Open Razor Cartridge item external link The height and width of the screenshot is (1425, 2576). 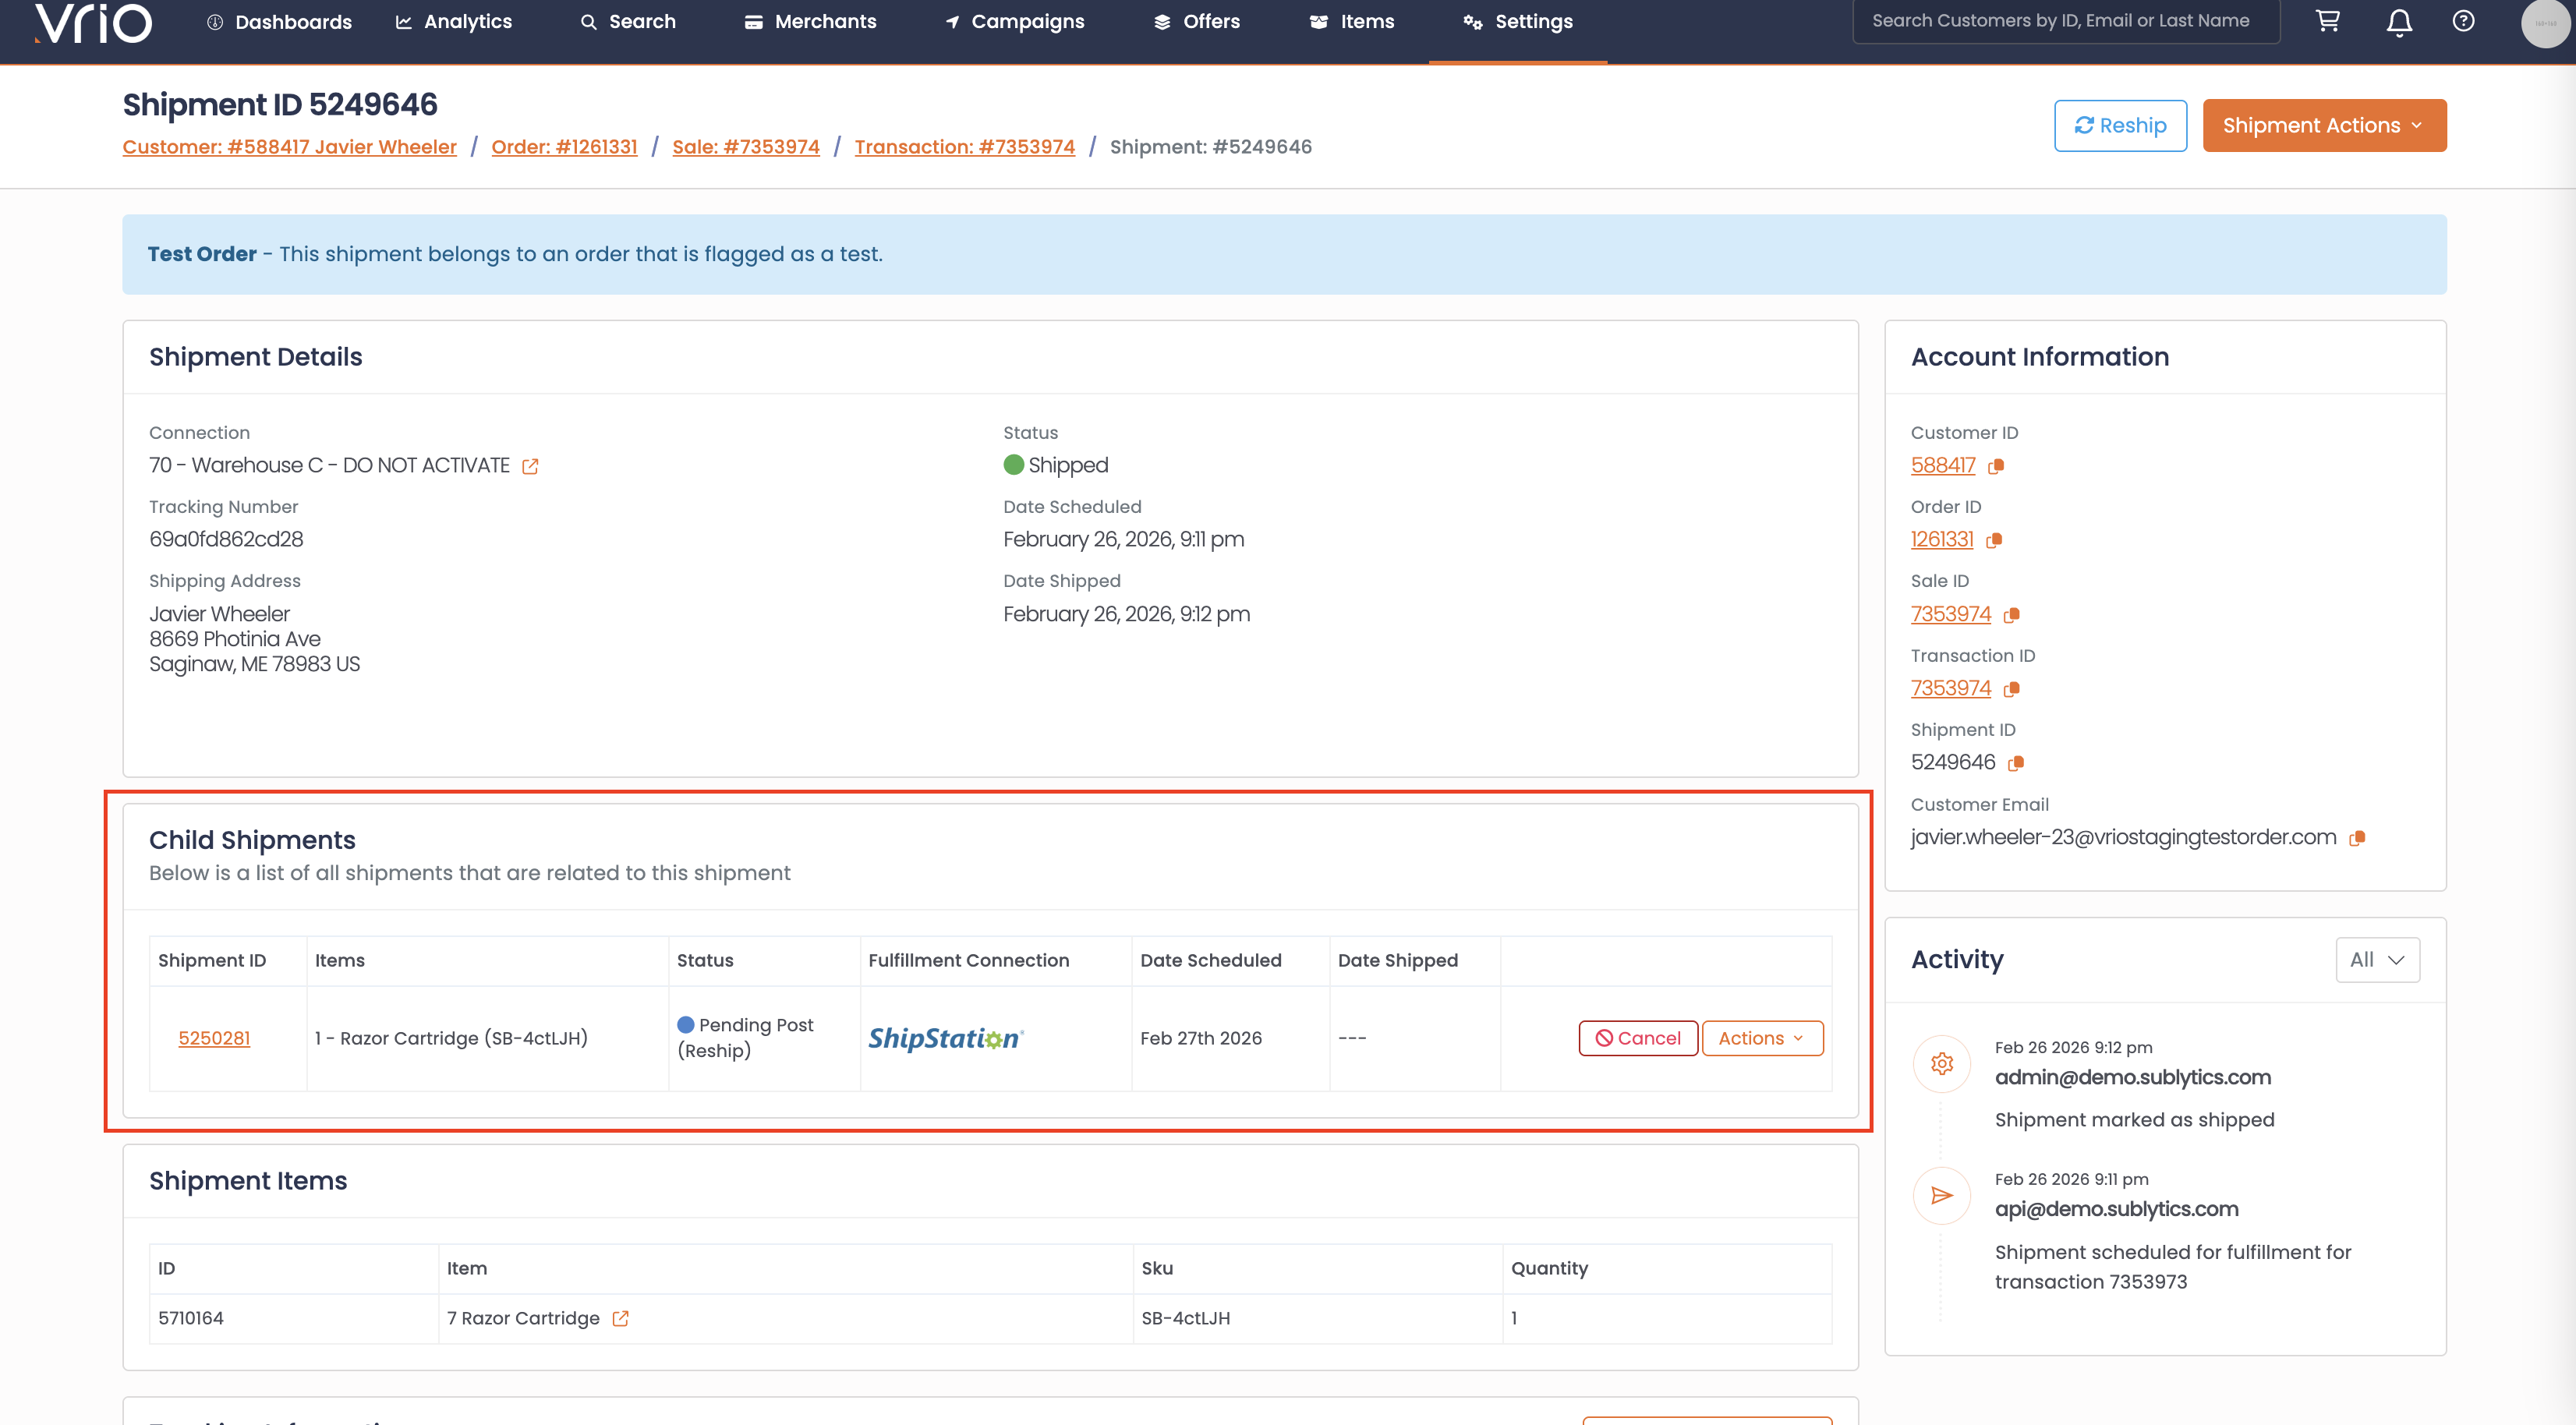620,1318
